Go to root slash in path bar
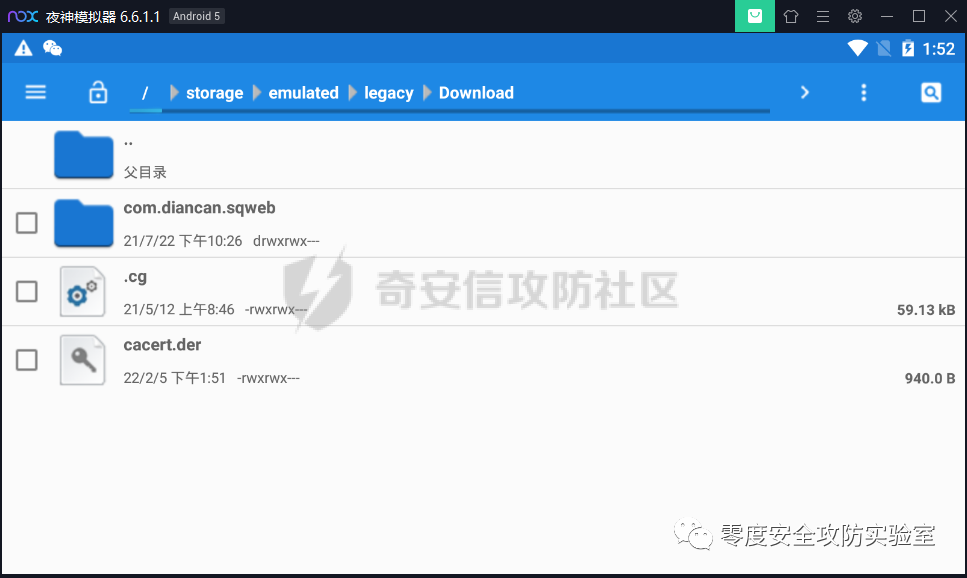The height and width of the screenshot is (578, 967). pos(145,93)
